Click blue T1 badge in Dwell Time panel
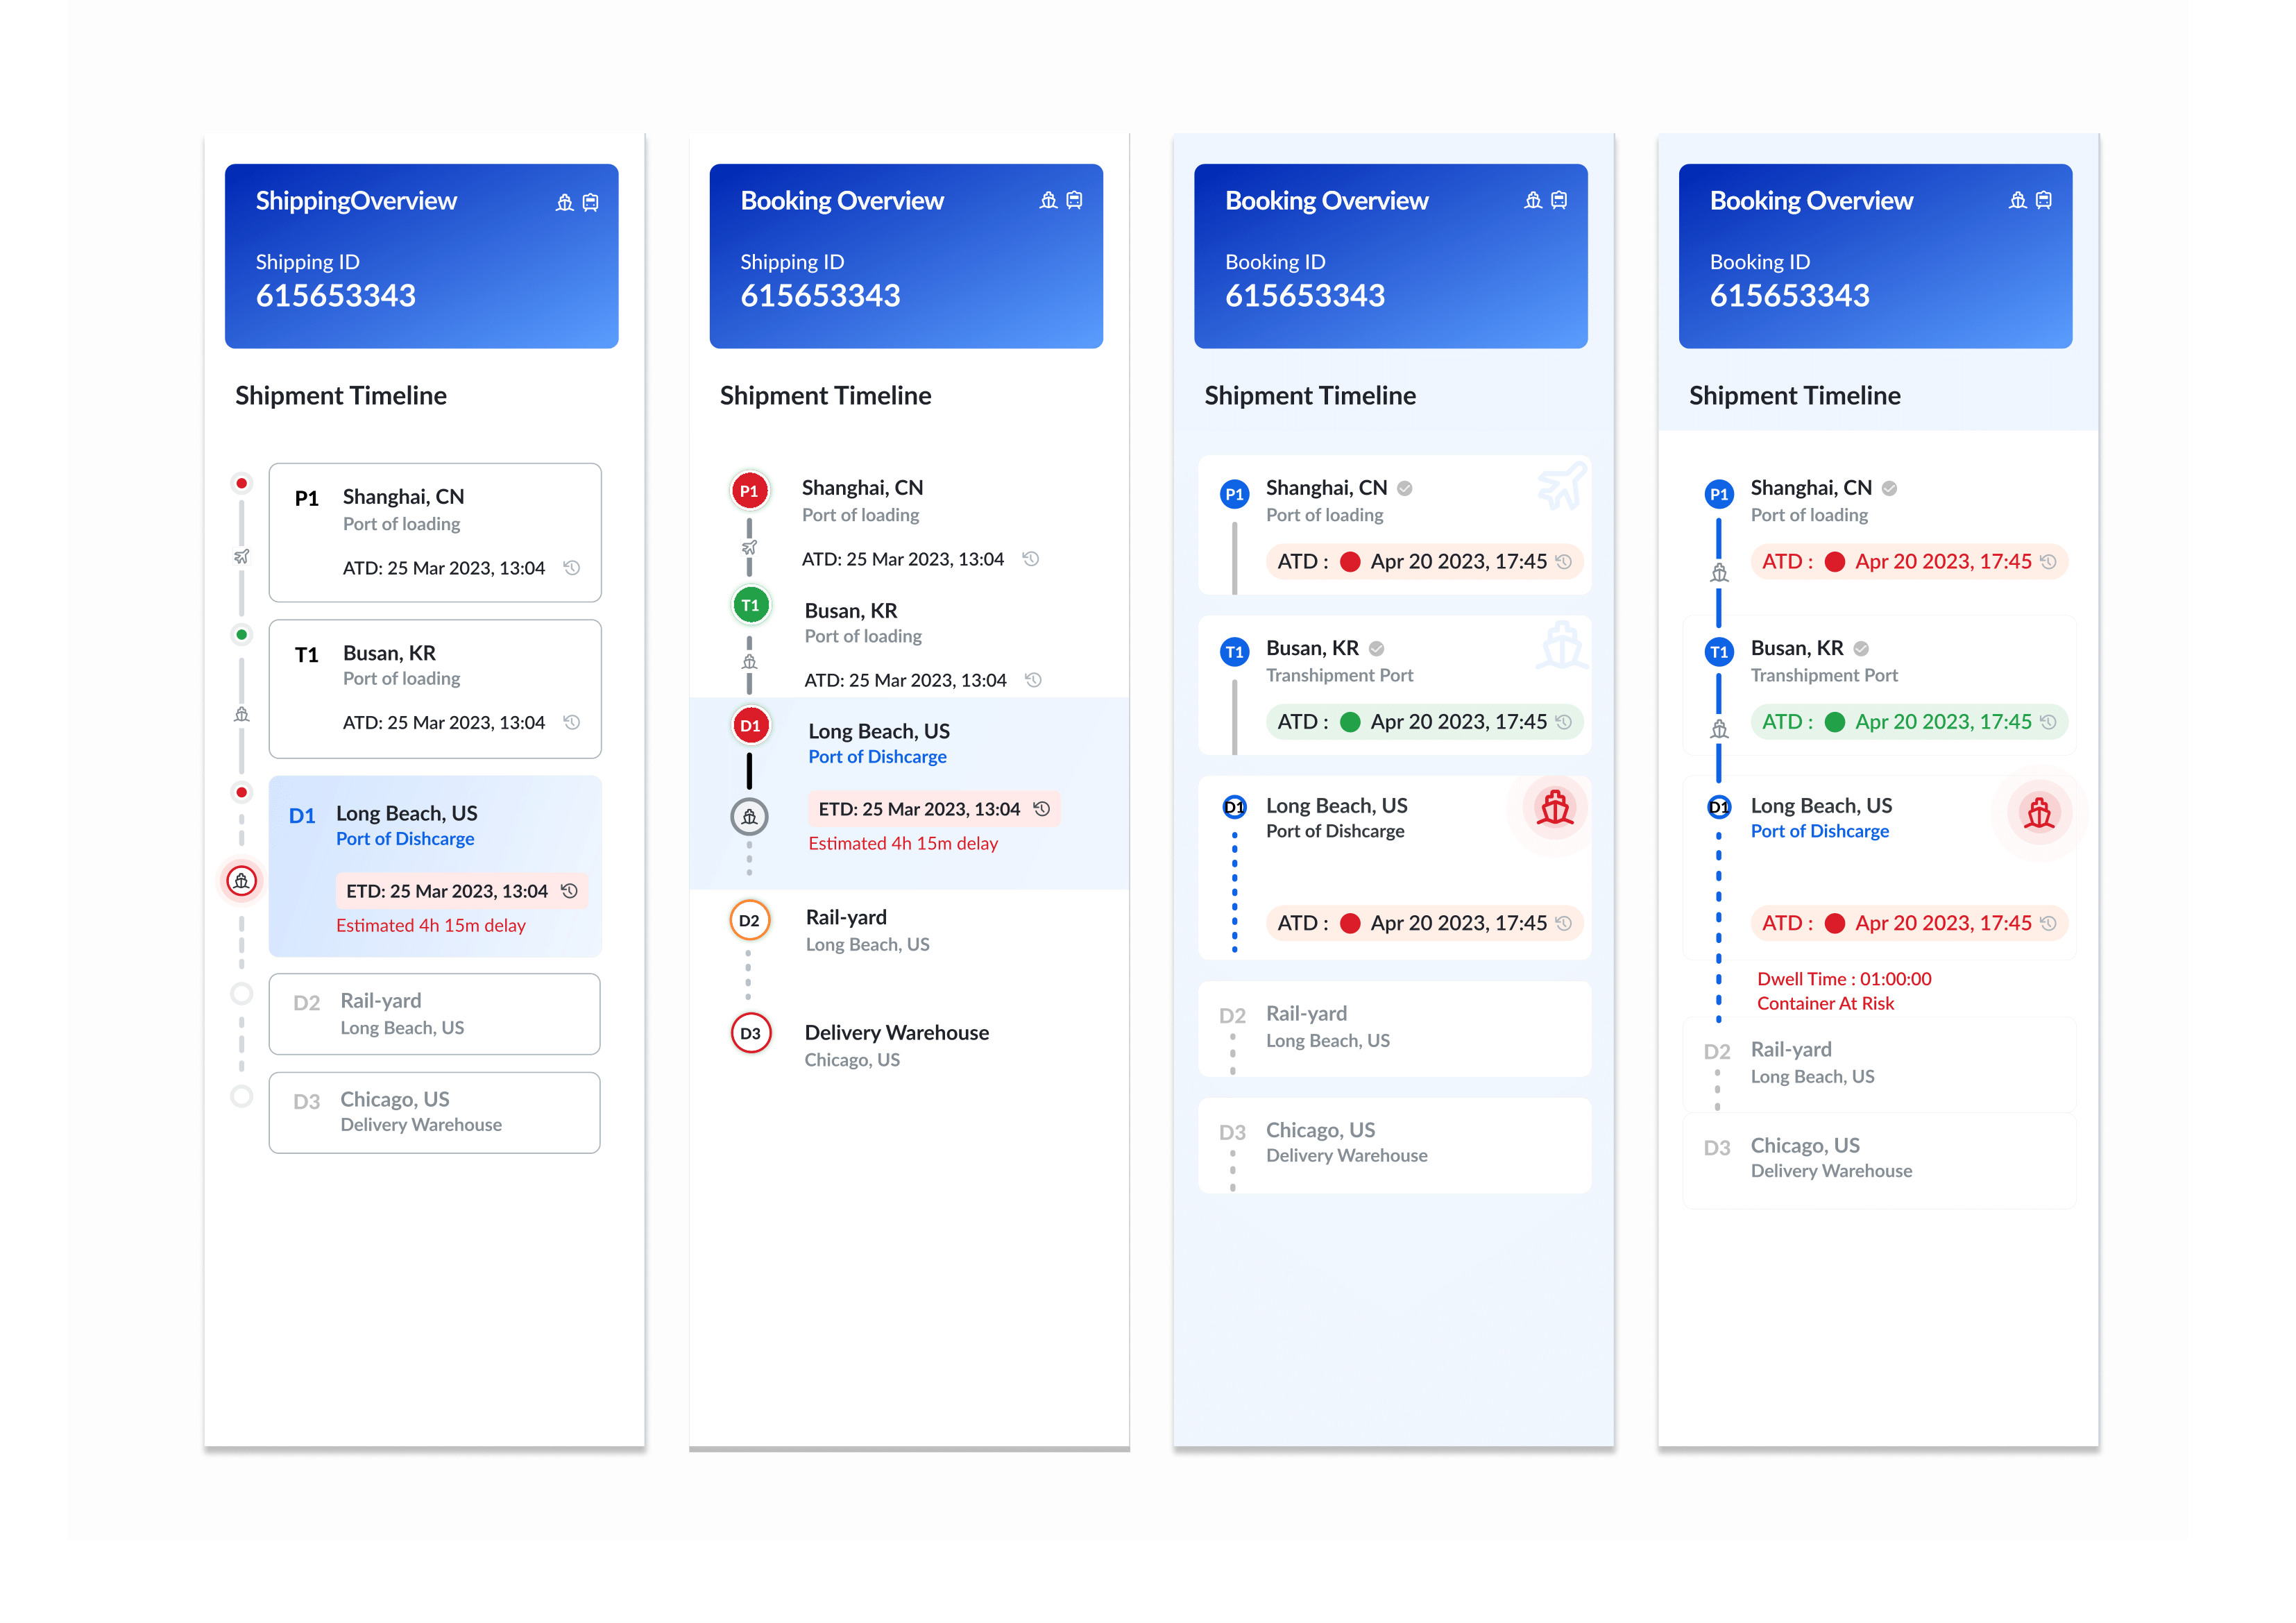The image size is (2296, 1623). [x=1719, y=652]
